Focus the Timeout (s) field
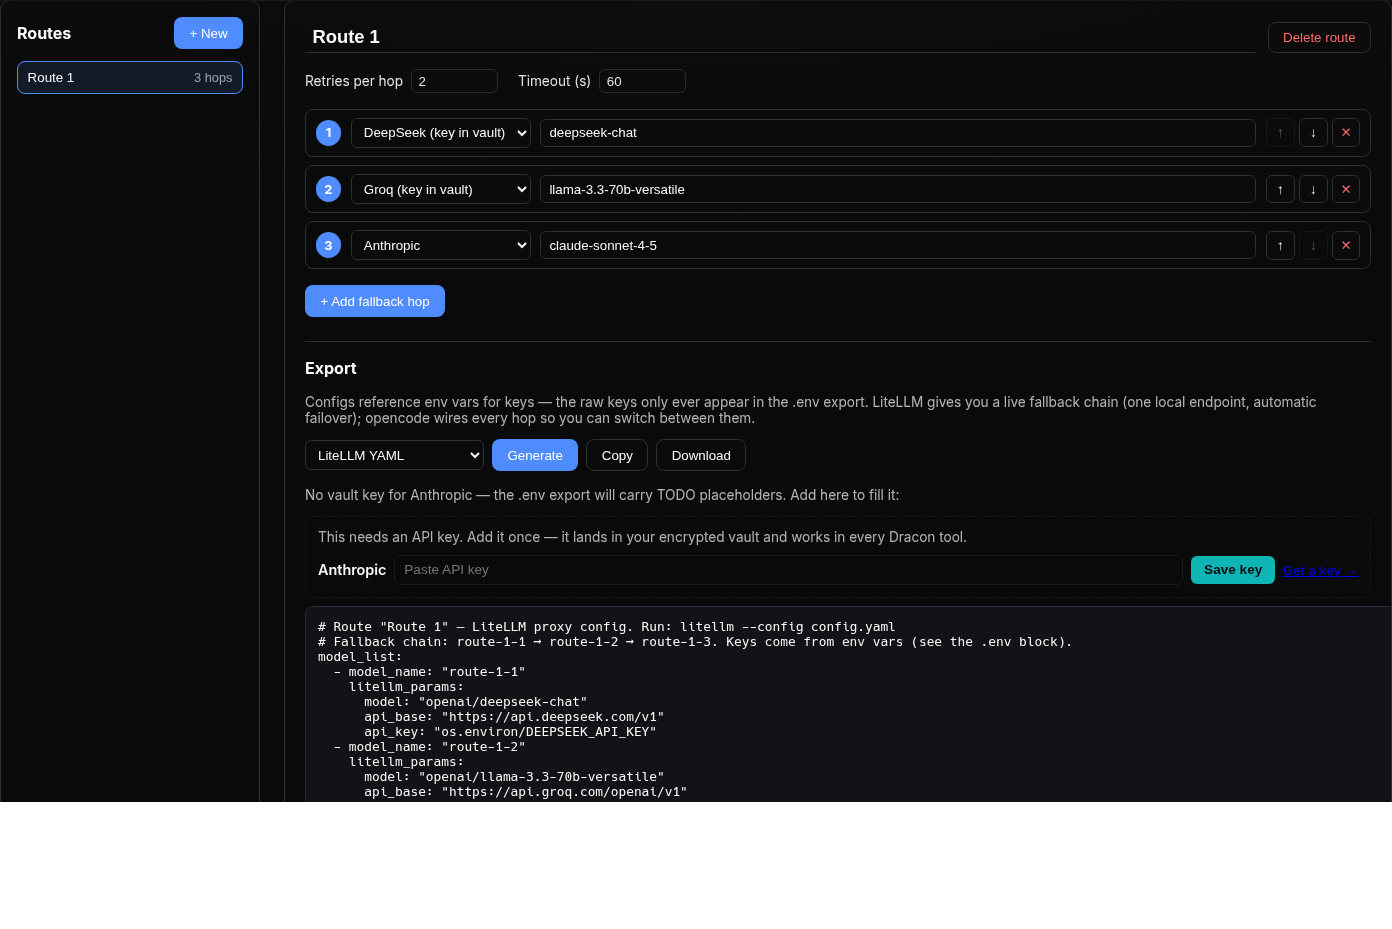 tap(642, 81)
